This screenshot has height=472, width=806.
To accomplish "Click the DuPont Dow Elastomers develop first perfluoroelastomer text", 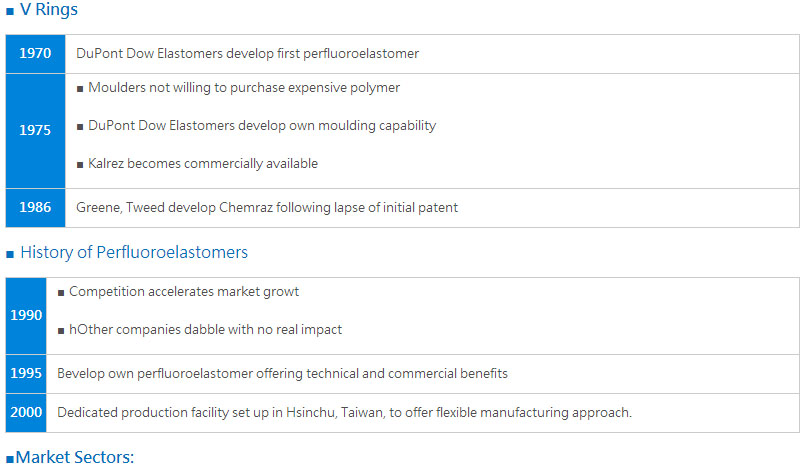I will (x=247, y=53).
